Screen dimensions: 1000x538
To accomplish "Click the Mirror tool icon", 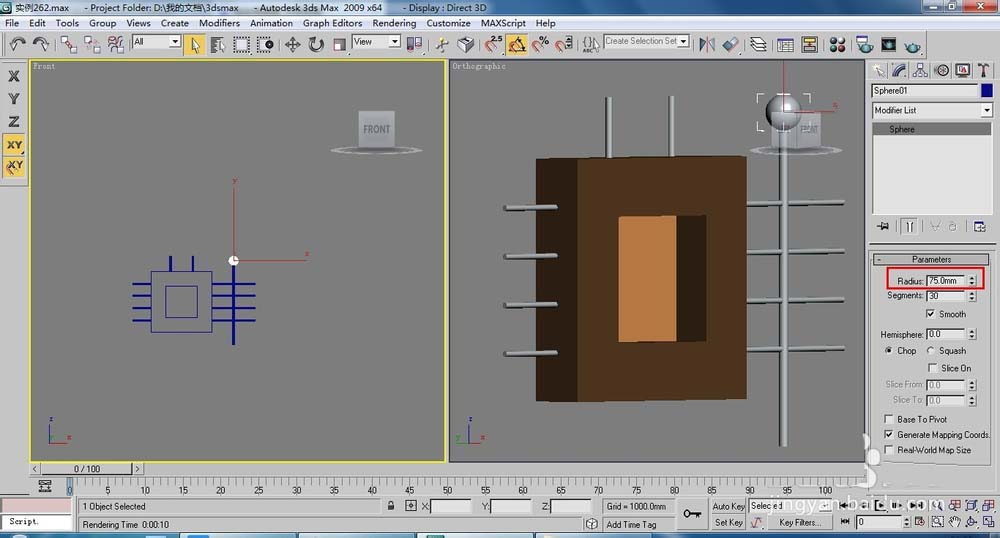I will pos(707,44).
